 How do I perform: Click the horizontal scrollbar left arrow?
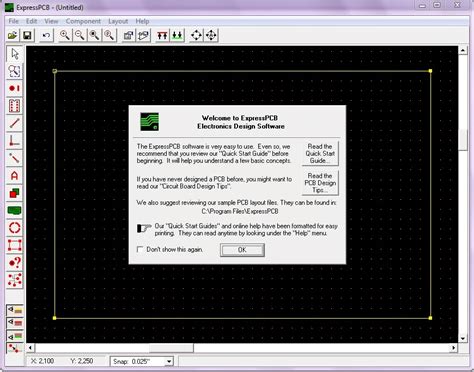pyautogui.click(x=30, y=348)
